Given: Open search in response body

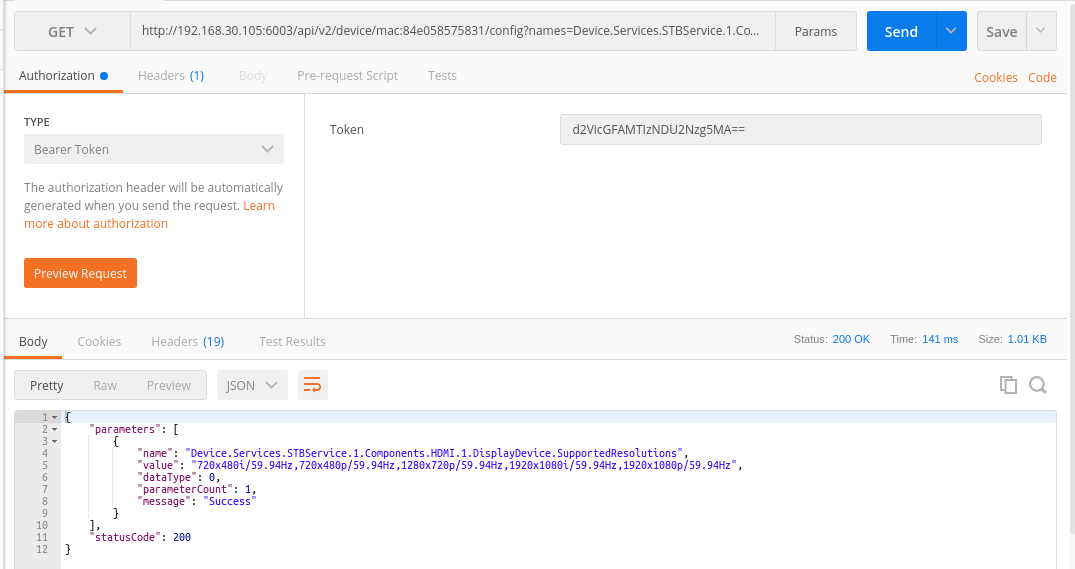Looking at the screenshot, I should pos(1038,385).
